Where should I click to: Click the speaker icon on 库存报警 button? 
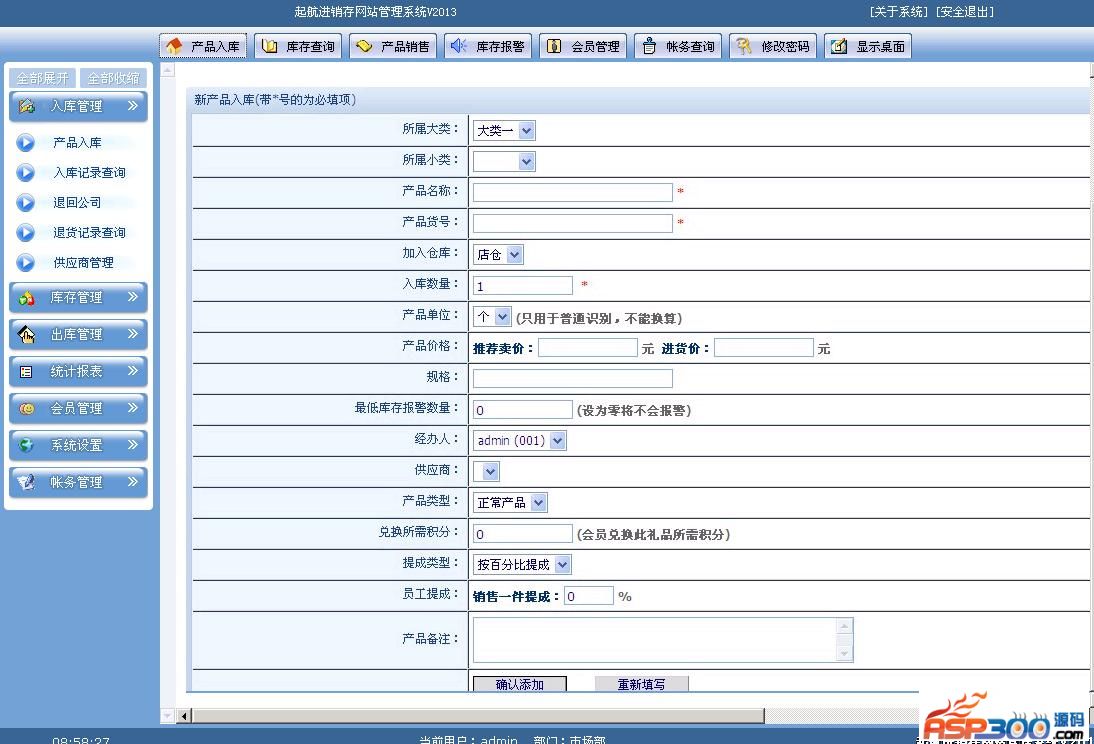(458, 46)
